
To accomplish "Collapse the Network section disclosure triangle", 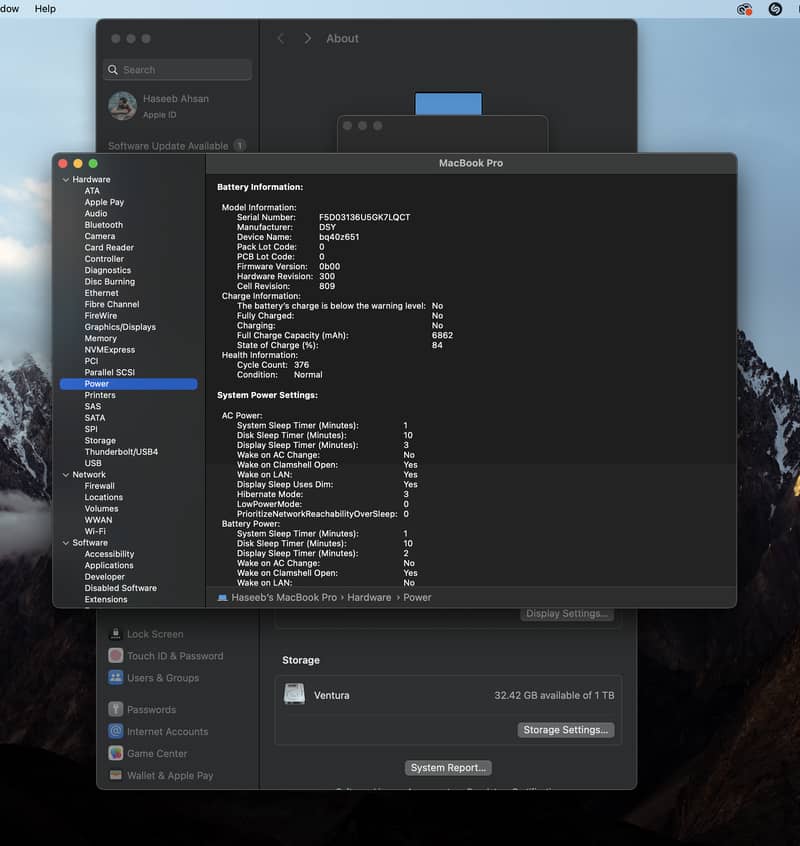I will (66, 475).
